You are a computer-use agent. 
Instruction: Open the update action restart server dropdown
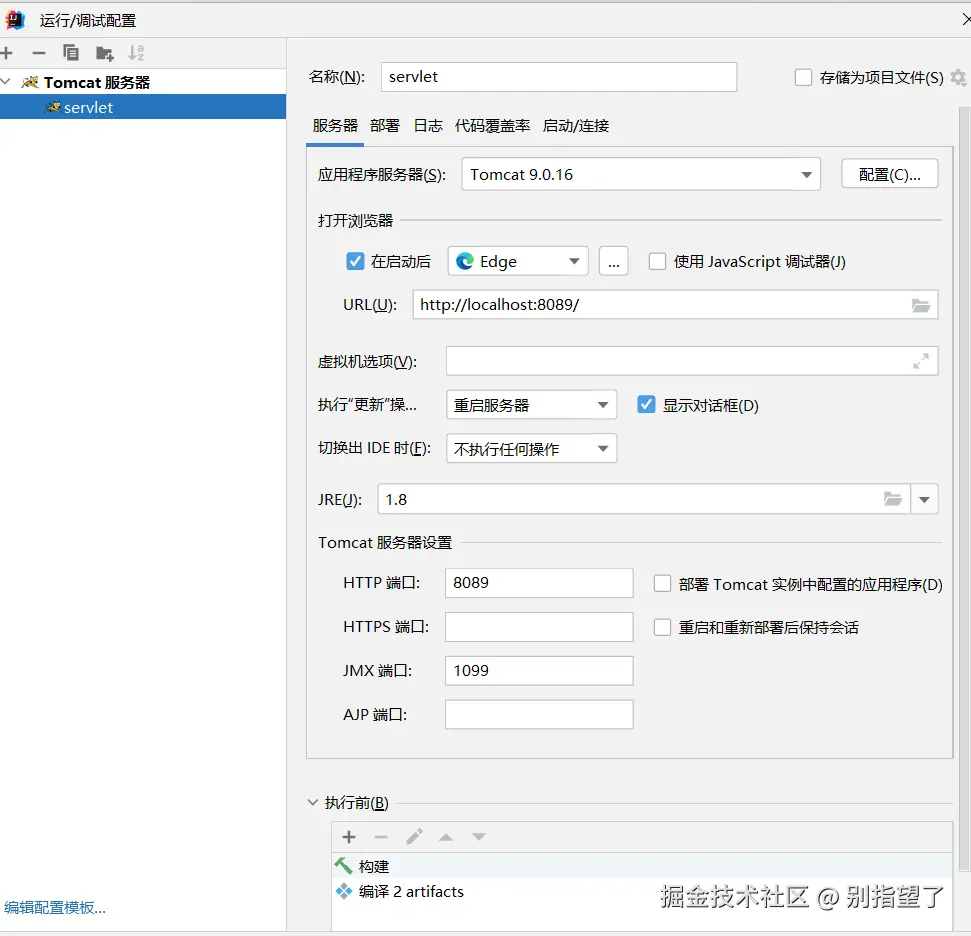531,405
